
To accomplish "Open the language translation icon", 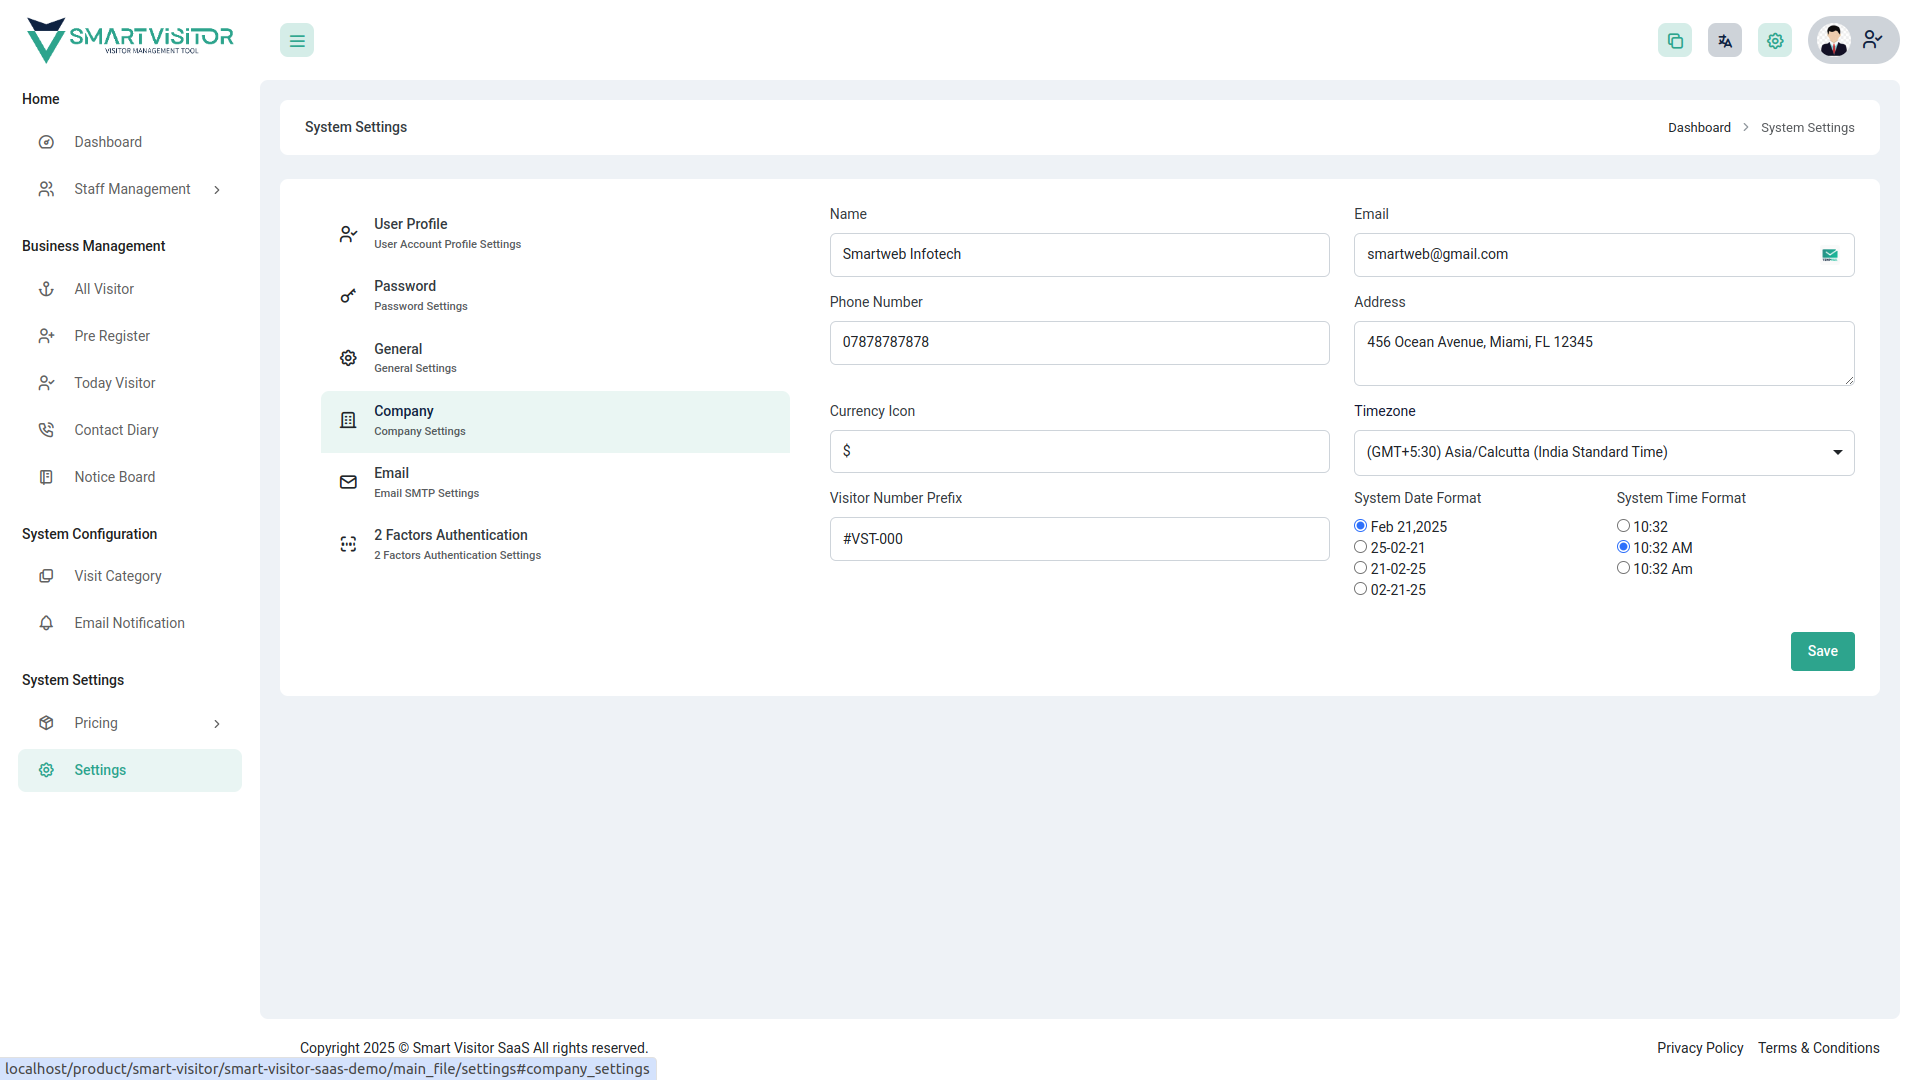I will point(1724,40).
